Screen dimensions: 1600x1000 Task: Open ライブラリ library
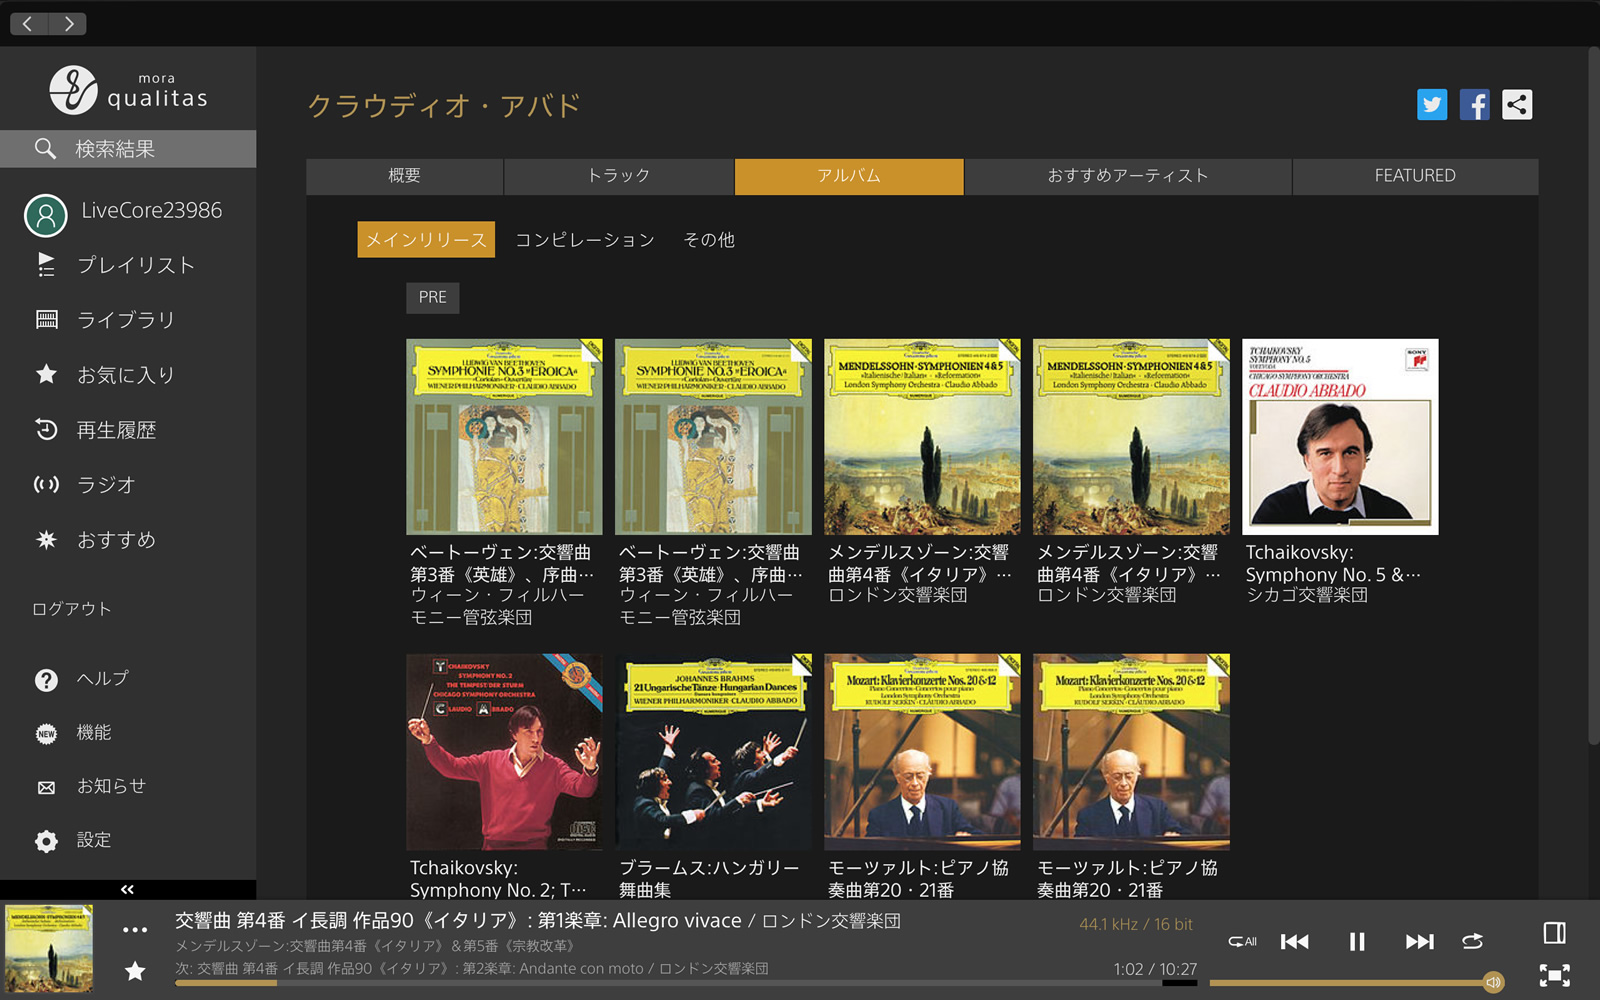coord(105,320)
